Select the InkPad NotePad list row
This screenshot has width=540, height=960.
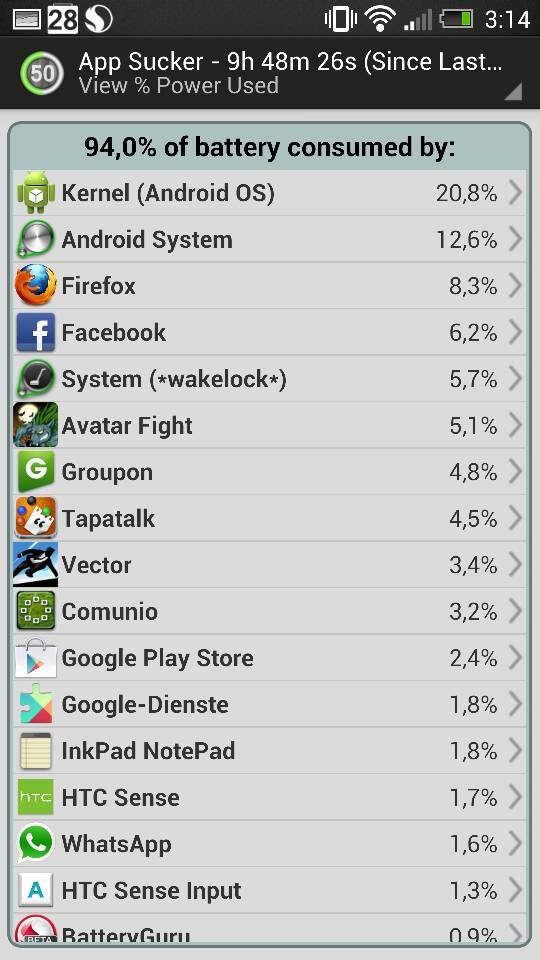click(270, 751)
